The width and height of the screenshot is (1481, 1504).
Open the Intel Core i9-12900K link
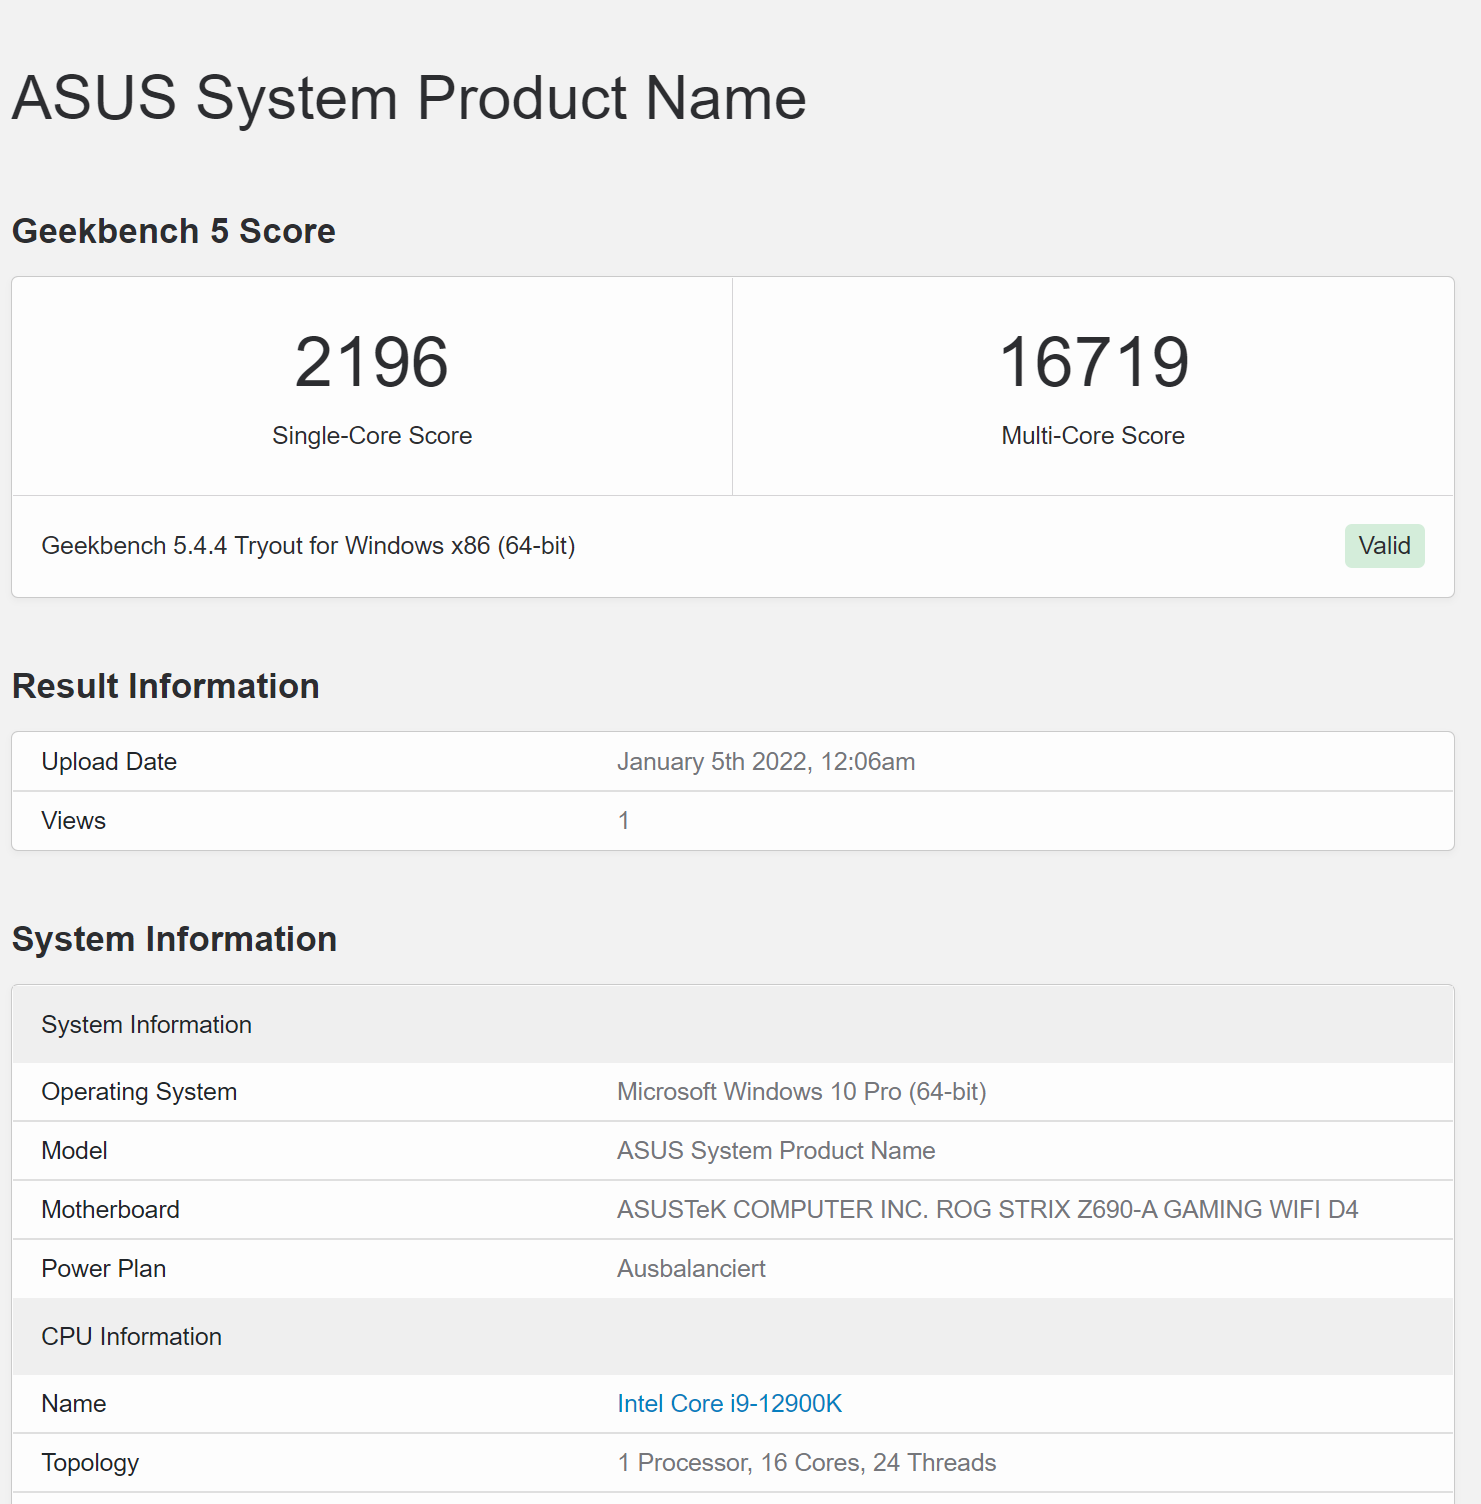point(729,1403)
